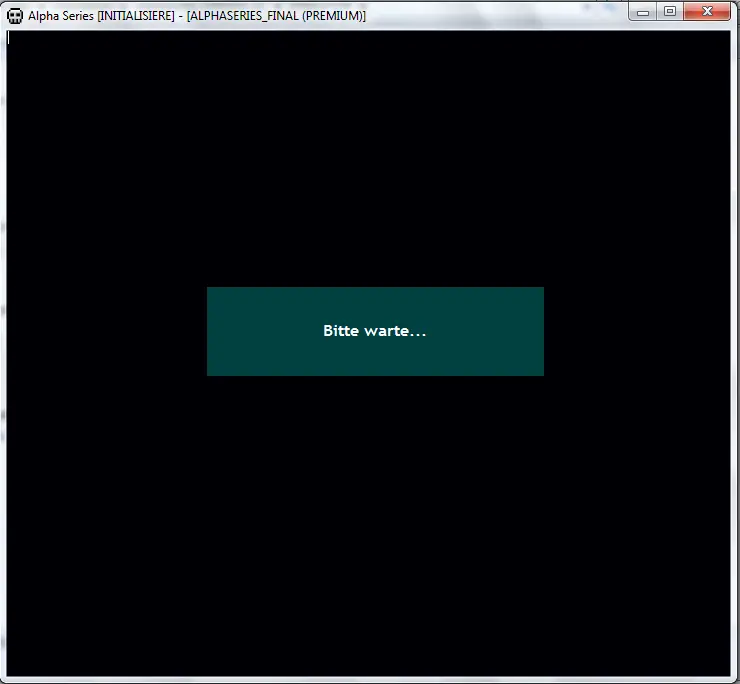Screen dimensions: 740x684
Task: Maximize the Alpha Series window
Action: [670, 12]
